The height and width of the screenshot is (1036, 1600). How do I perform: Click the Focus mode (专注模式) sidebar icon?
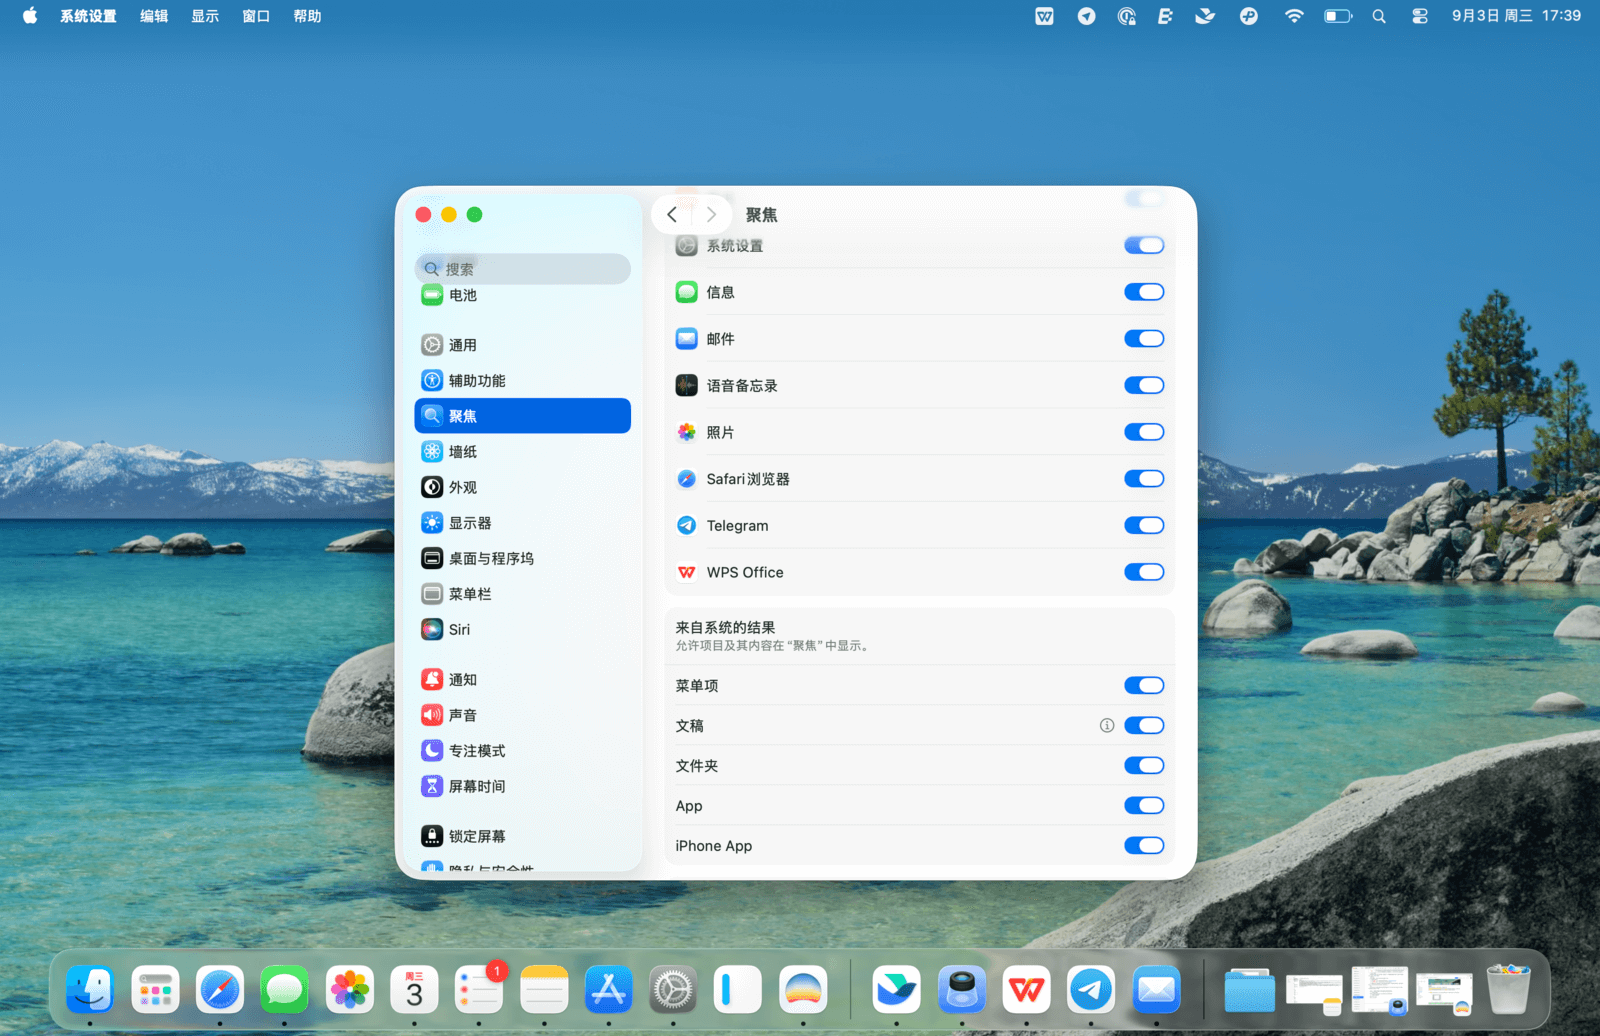click(432, 751)
